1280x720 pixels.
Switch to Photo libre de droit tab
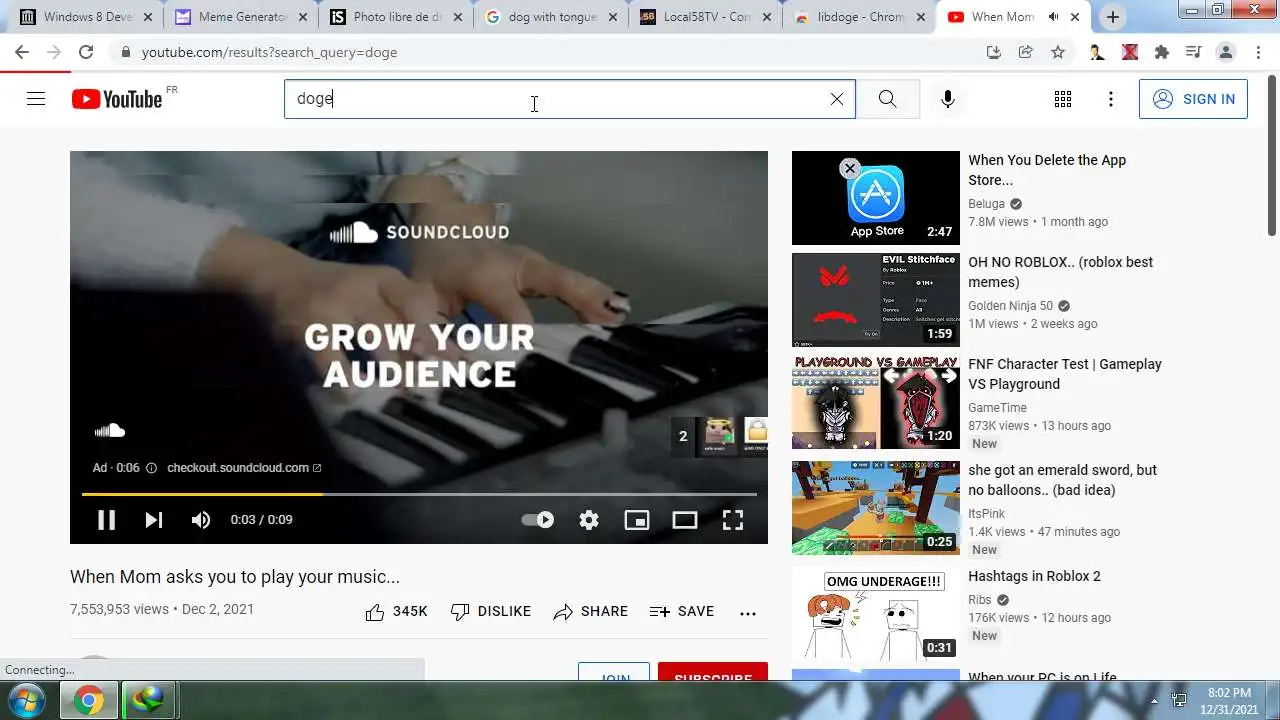[x=397, y=17]
